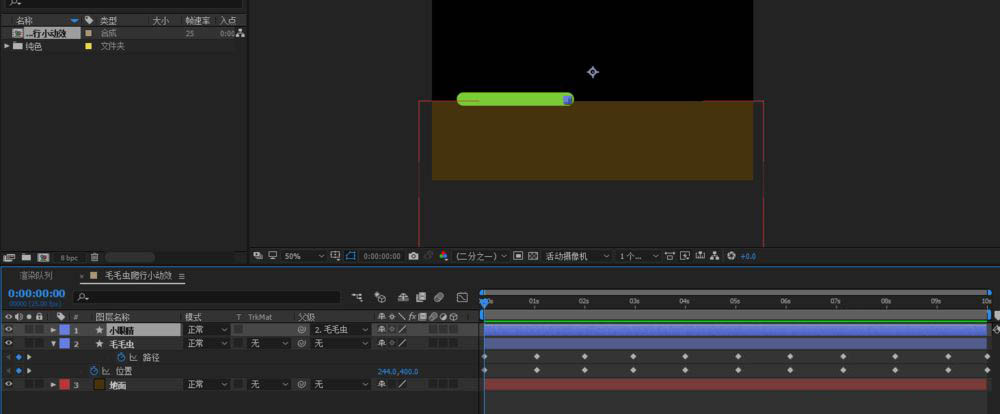
Task: Toggle Draft 3D in the timeline
Action: tap(380, 297)
